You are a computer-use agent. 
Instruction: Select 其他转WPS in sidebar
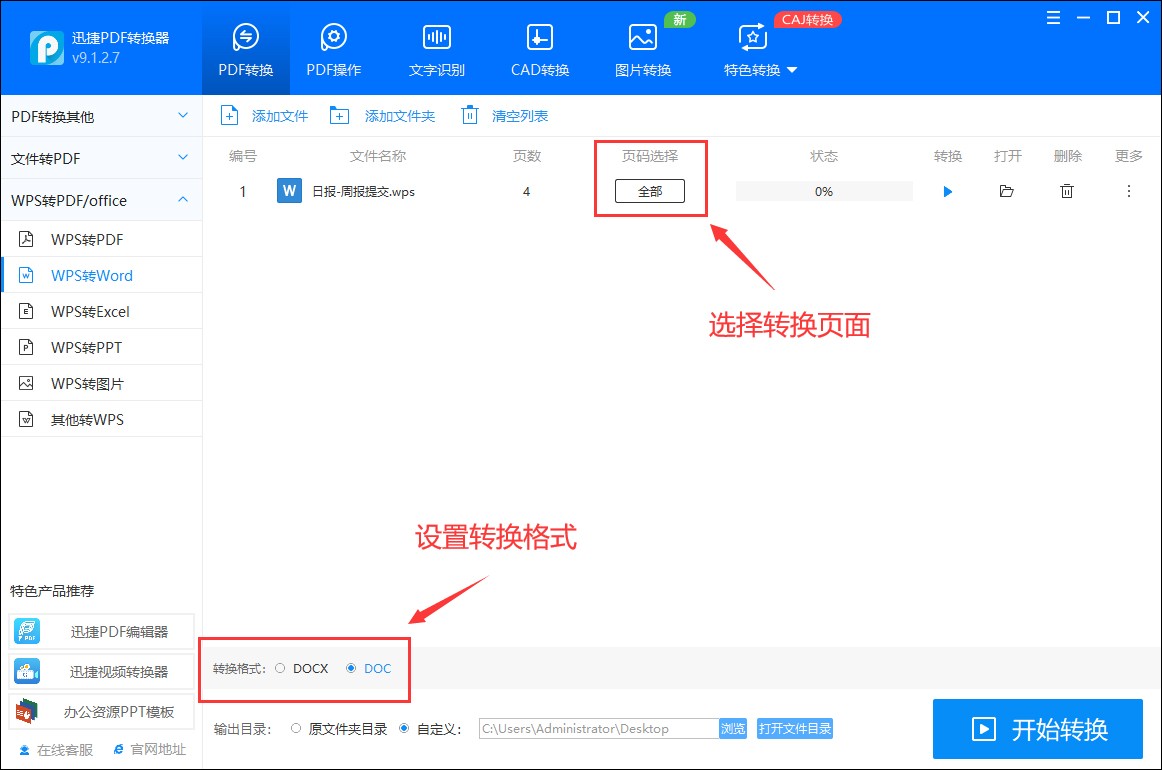coord(101,419)
